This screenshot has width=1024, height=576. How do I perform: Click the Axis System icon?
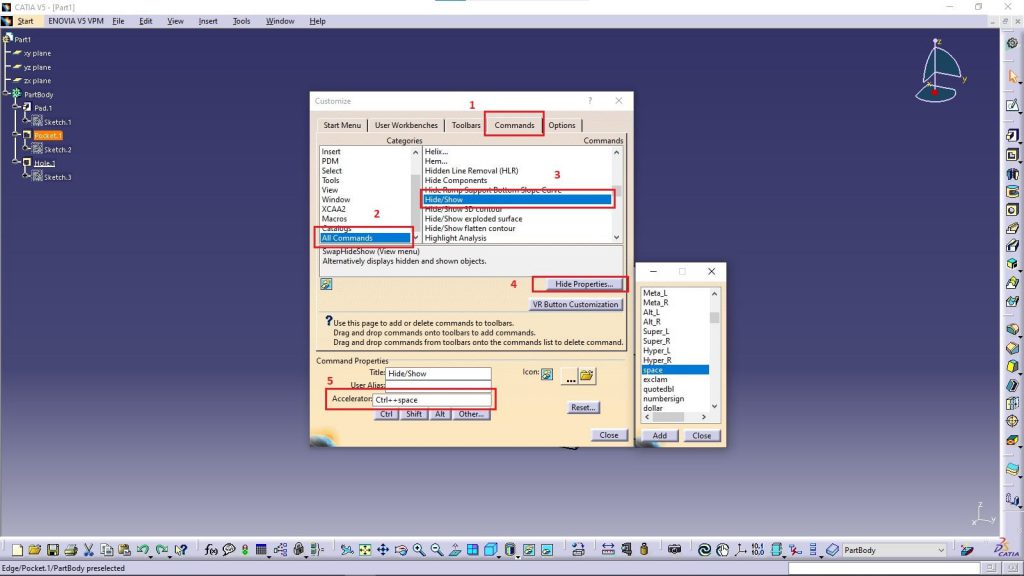(x=740, y=550)
